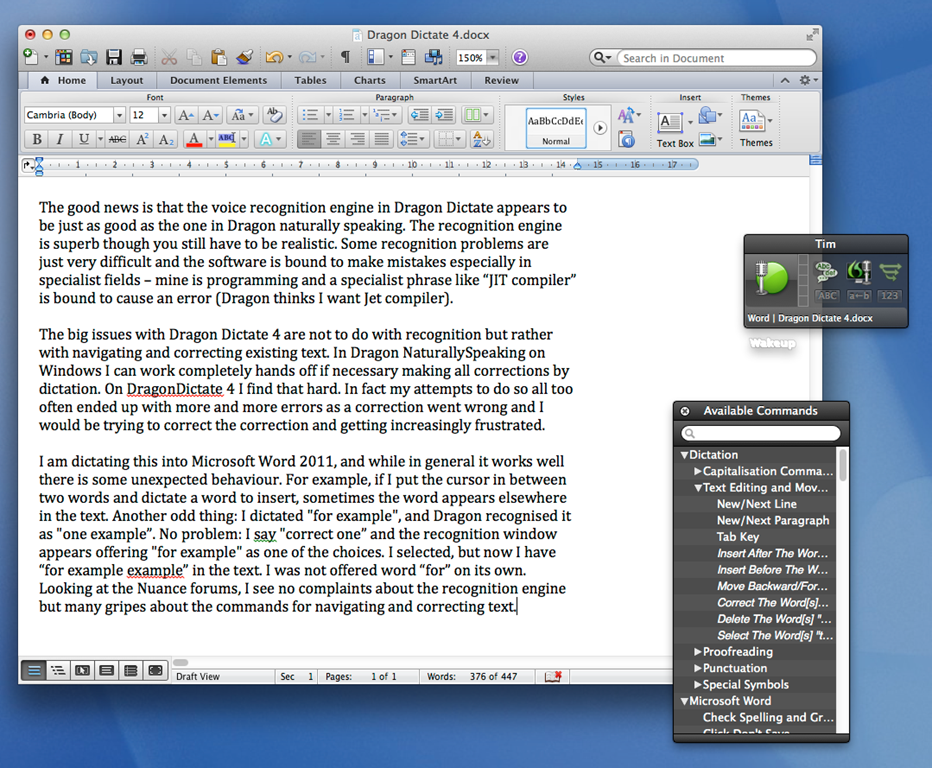Viewport: 932px width, 768px height.
Task: Switch to the Tables tab
Action: (310, 80)
